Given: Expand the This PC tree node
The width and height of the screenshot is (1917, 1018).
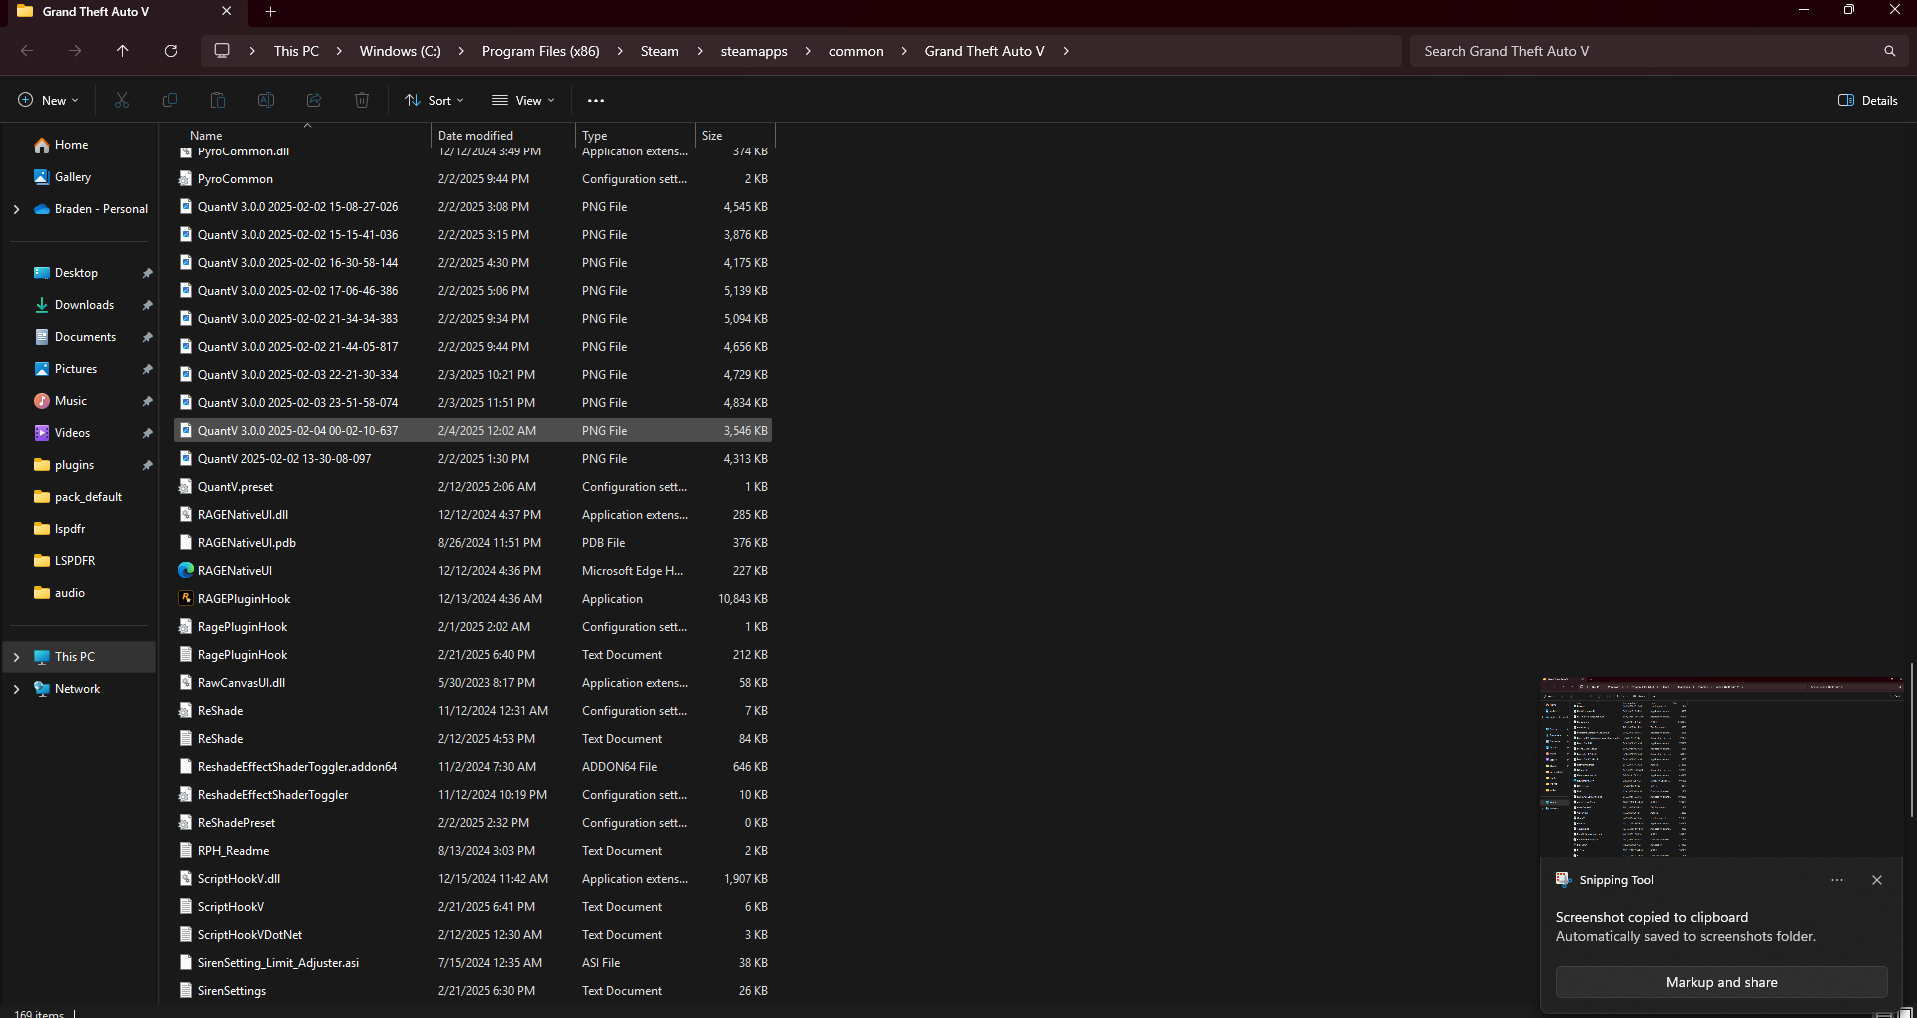Looking at the screenshot, I should click(x=16, y=657).
